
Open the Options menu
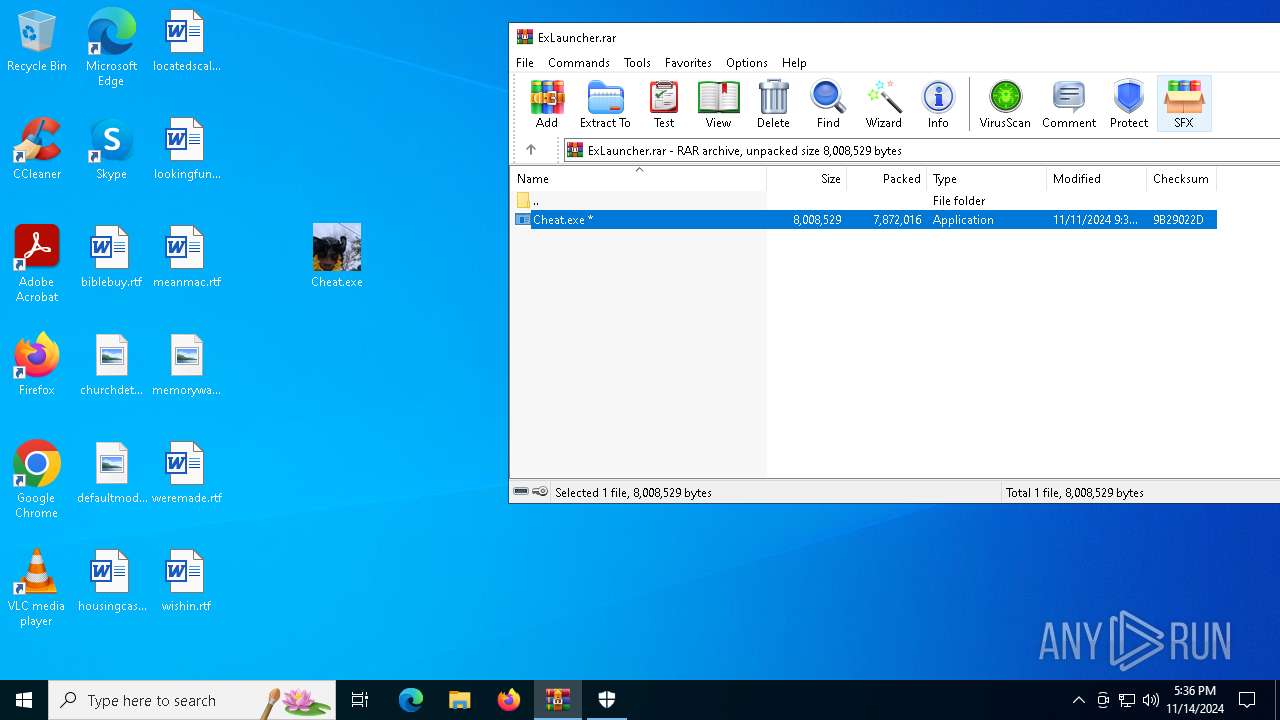(747, 62)
